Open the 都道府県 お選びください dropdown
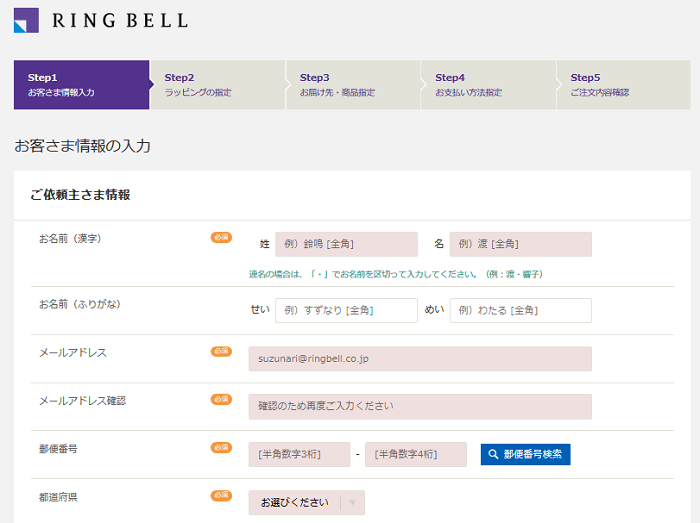 pyautogui.click(x=307, y=502)
